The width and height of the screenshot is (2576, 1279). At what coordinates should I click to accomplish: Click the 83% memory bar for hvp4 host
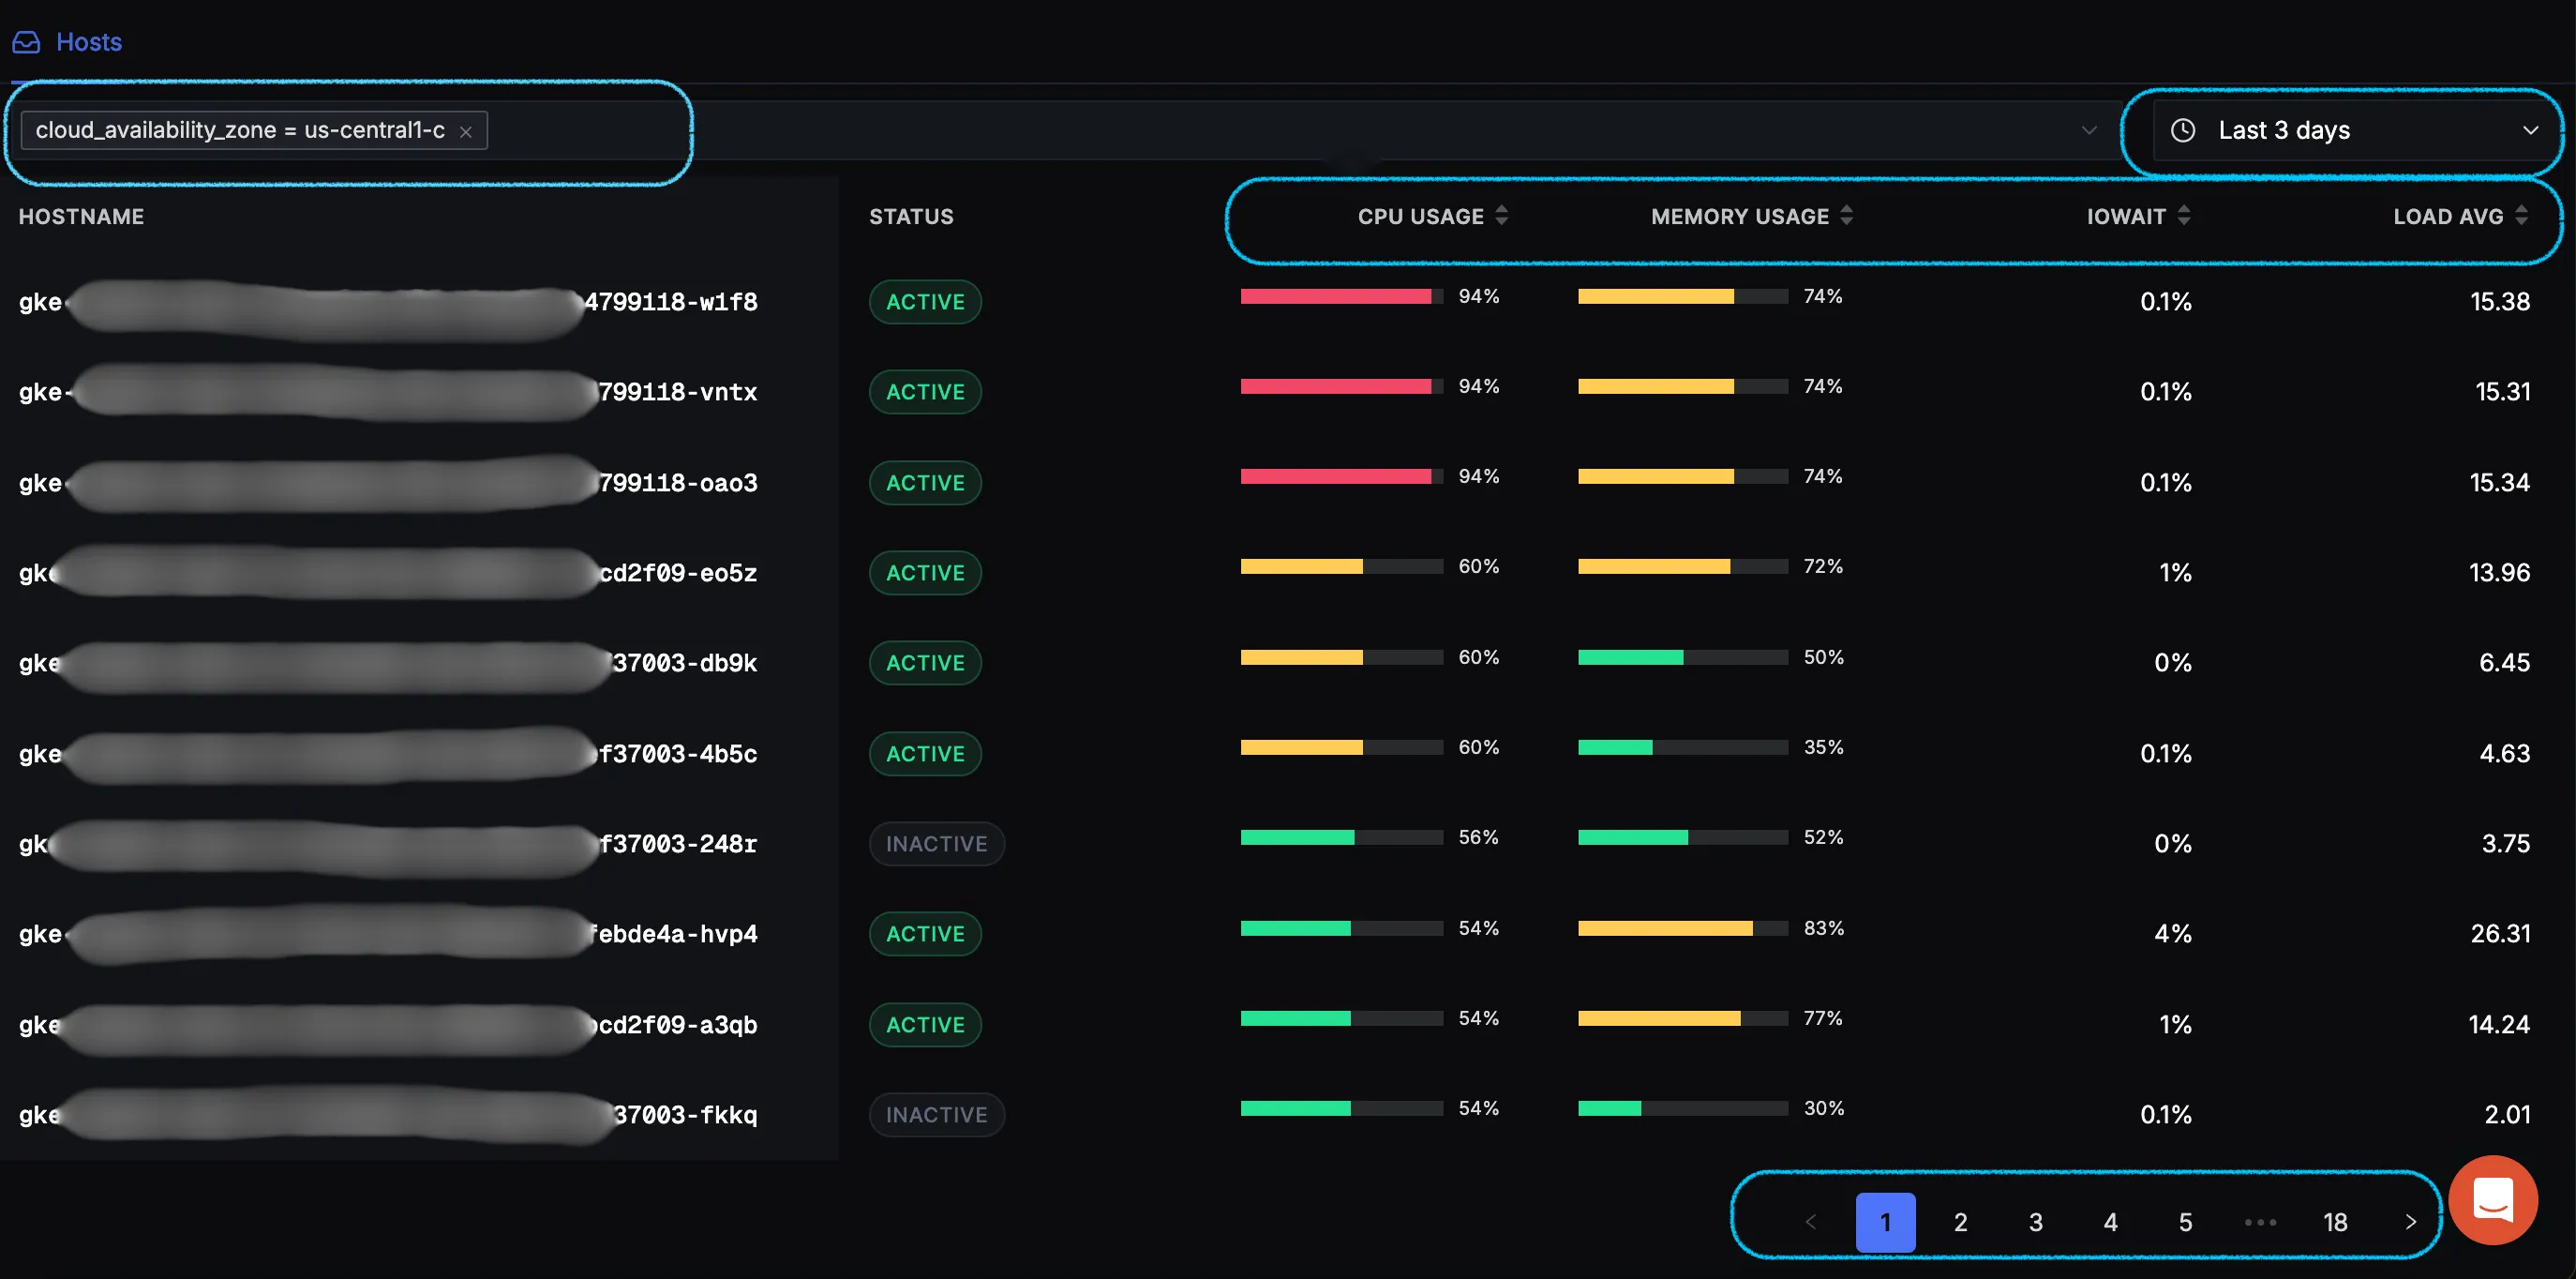[1682, 928]
